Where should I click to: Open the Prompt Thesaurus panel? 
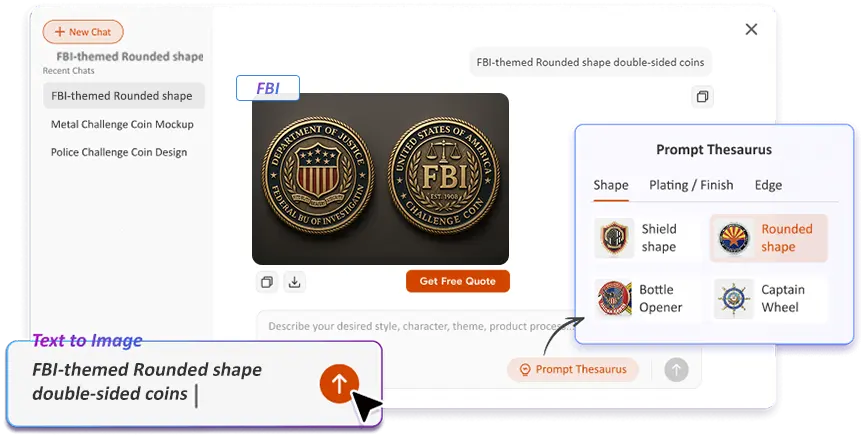coord(573,369)
